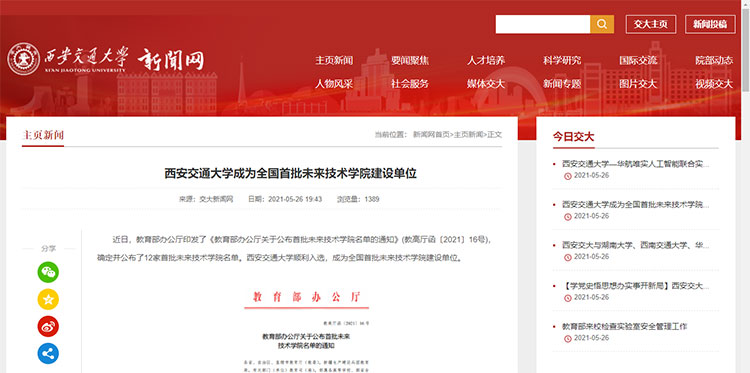Click inside the search input field
The width and height of the screenshot is (750, 373).
pos(543,24)
